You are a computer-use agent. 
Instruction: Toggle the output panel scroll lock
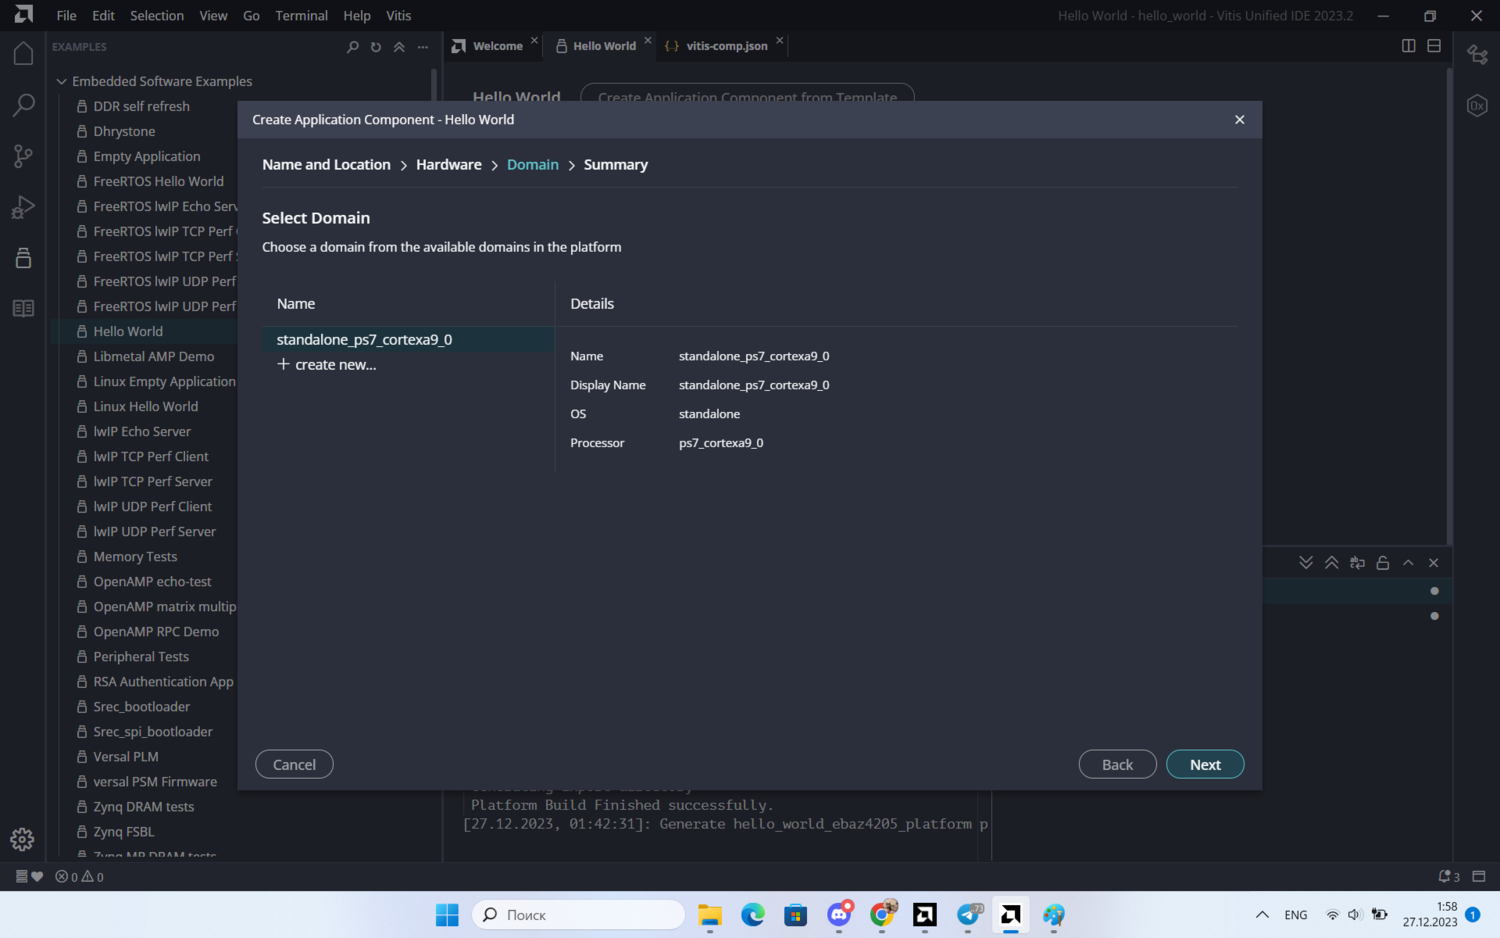(1383, 563)
